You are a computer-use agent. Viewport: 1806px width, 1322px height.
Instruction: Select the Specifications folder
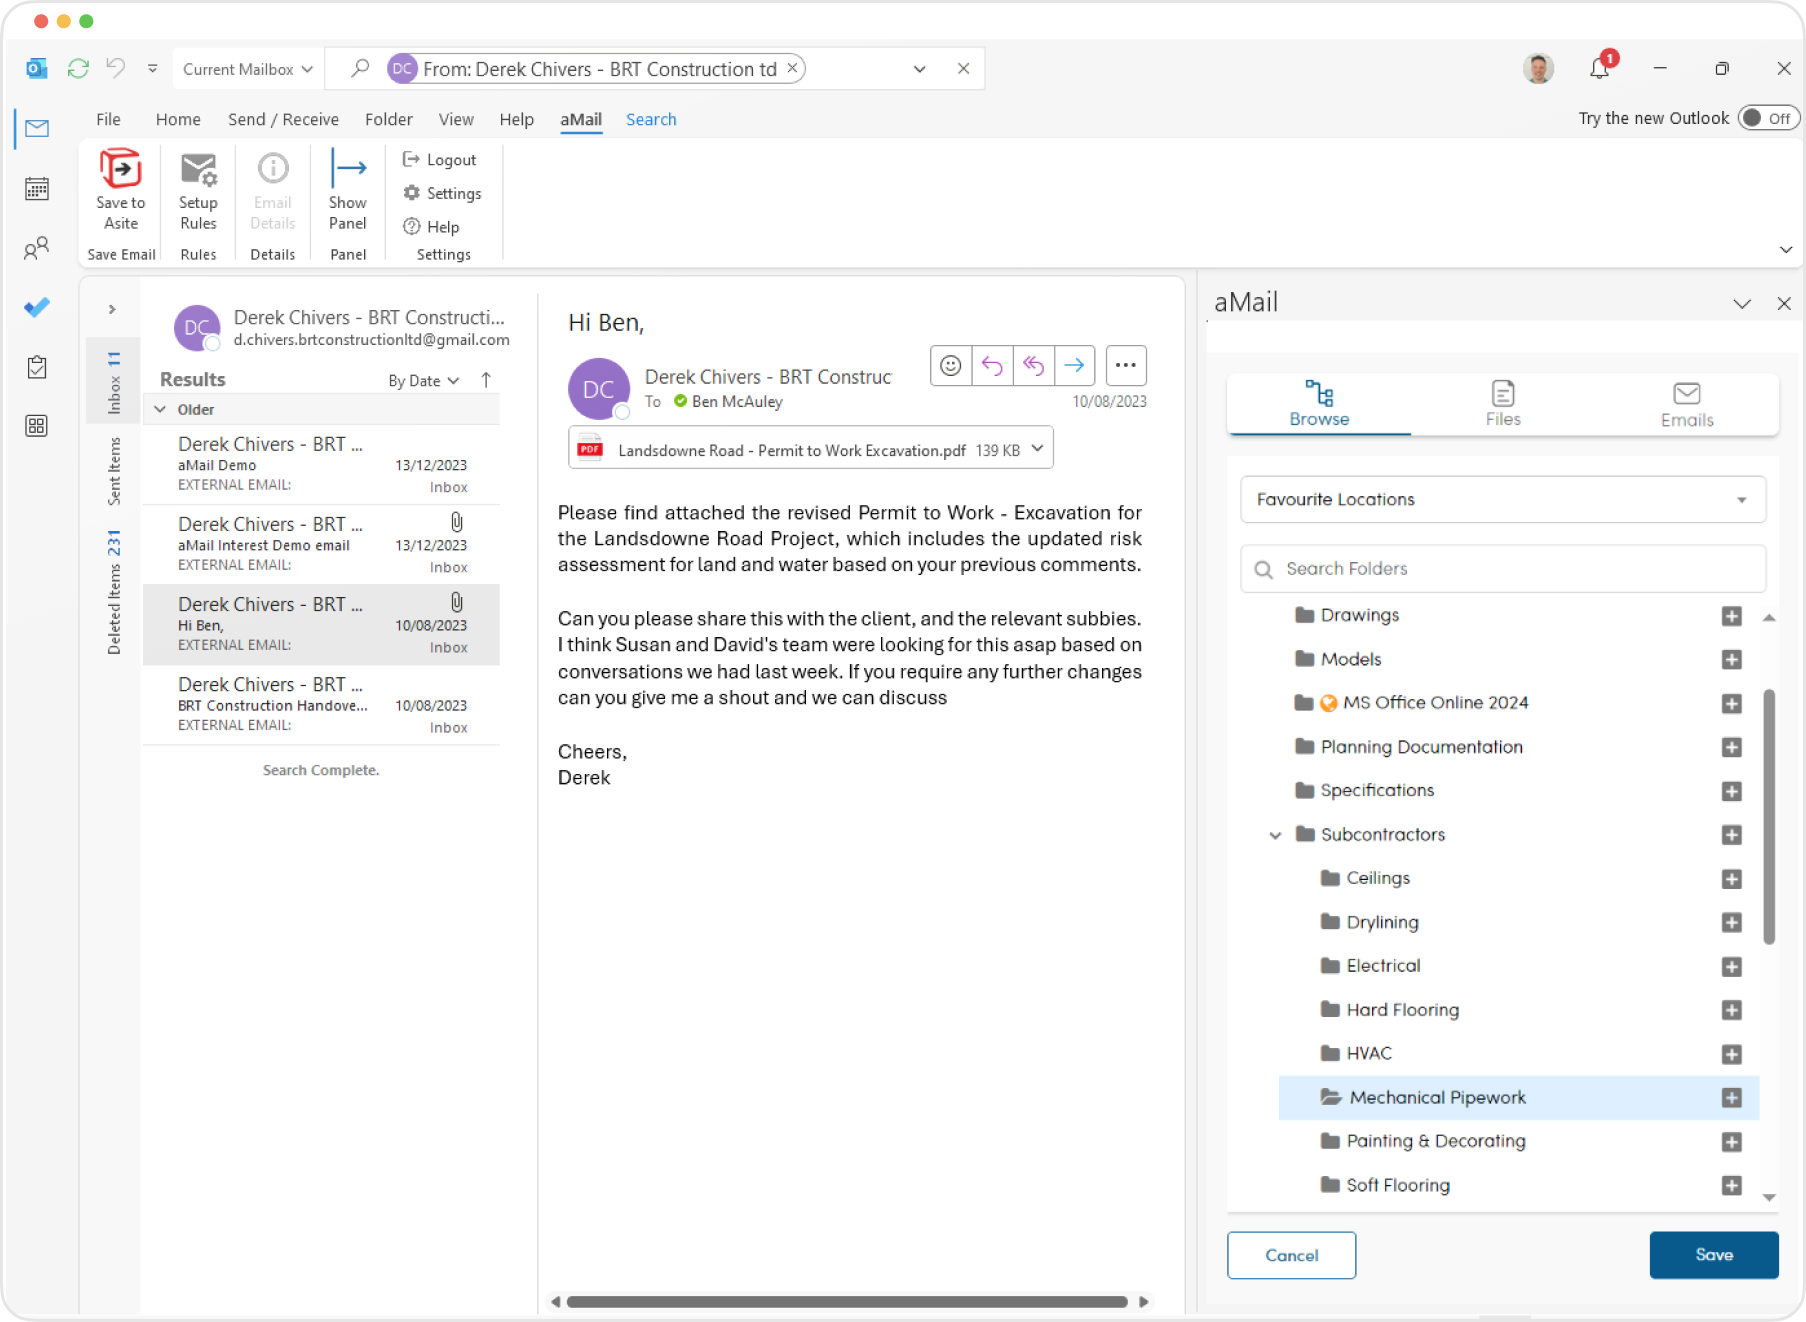coord(1377,791)
